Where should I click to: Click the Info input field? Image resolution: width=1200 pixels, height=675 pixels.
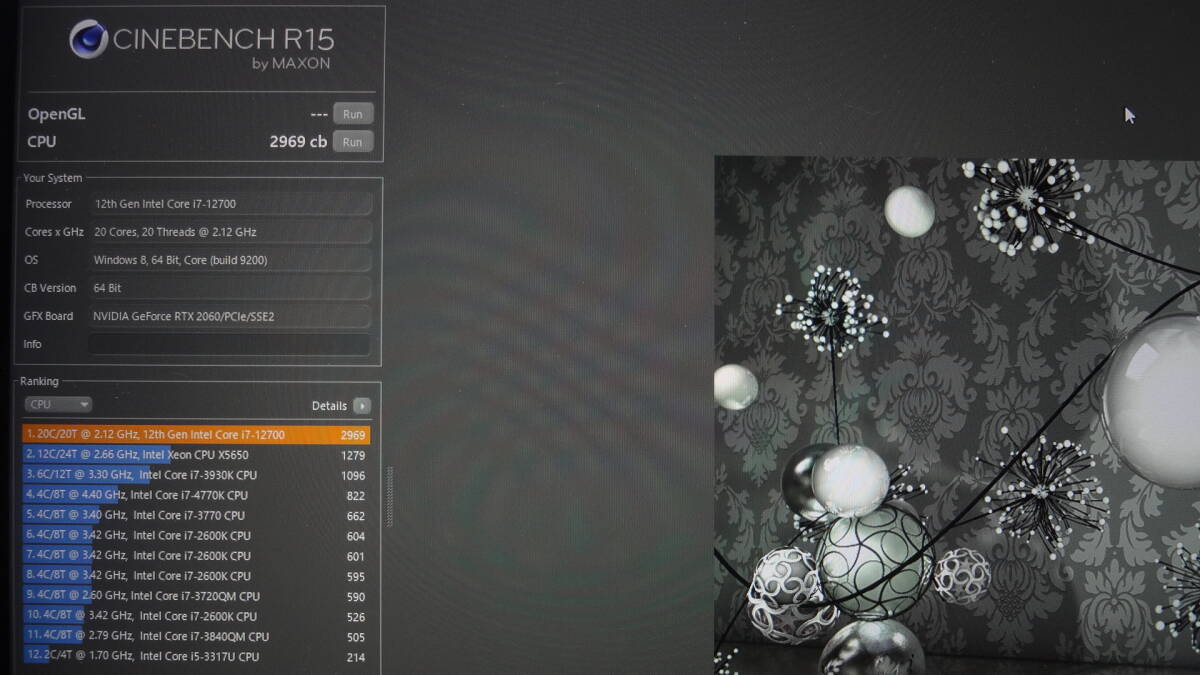click(229, 344)
